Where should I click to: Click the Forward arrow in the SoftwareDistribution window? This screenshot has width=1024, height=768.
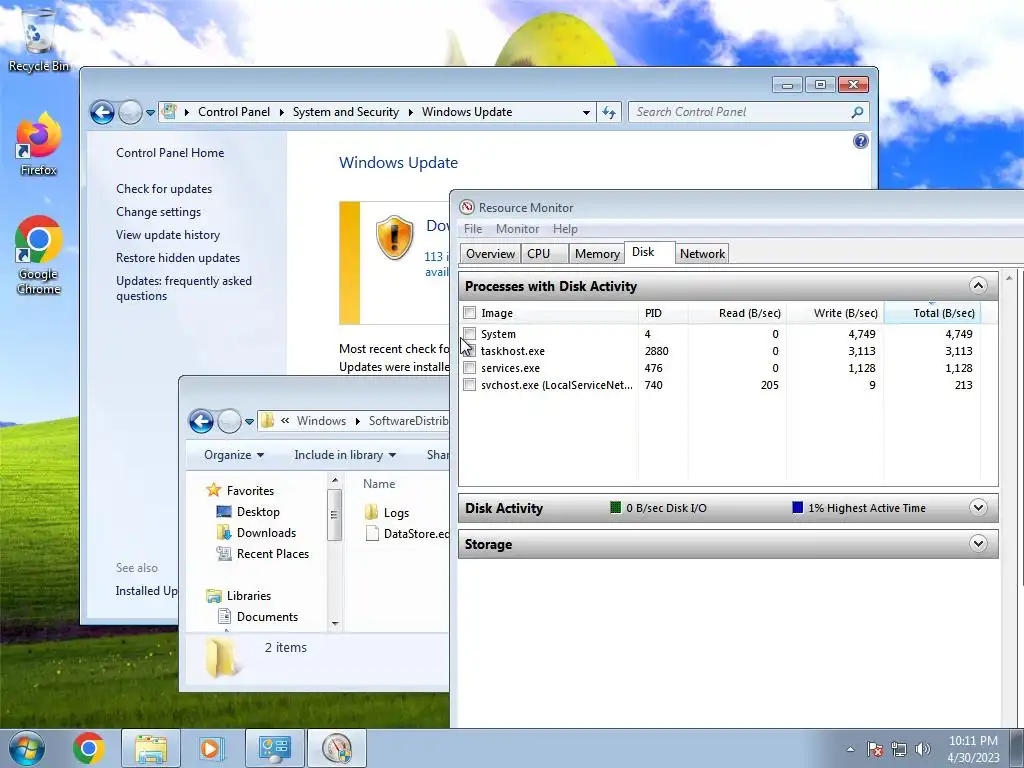pos(229,421)
